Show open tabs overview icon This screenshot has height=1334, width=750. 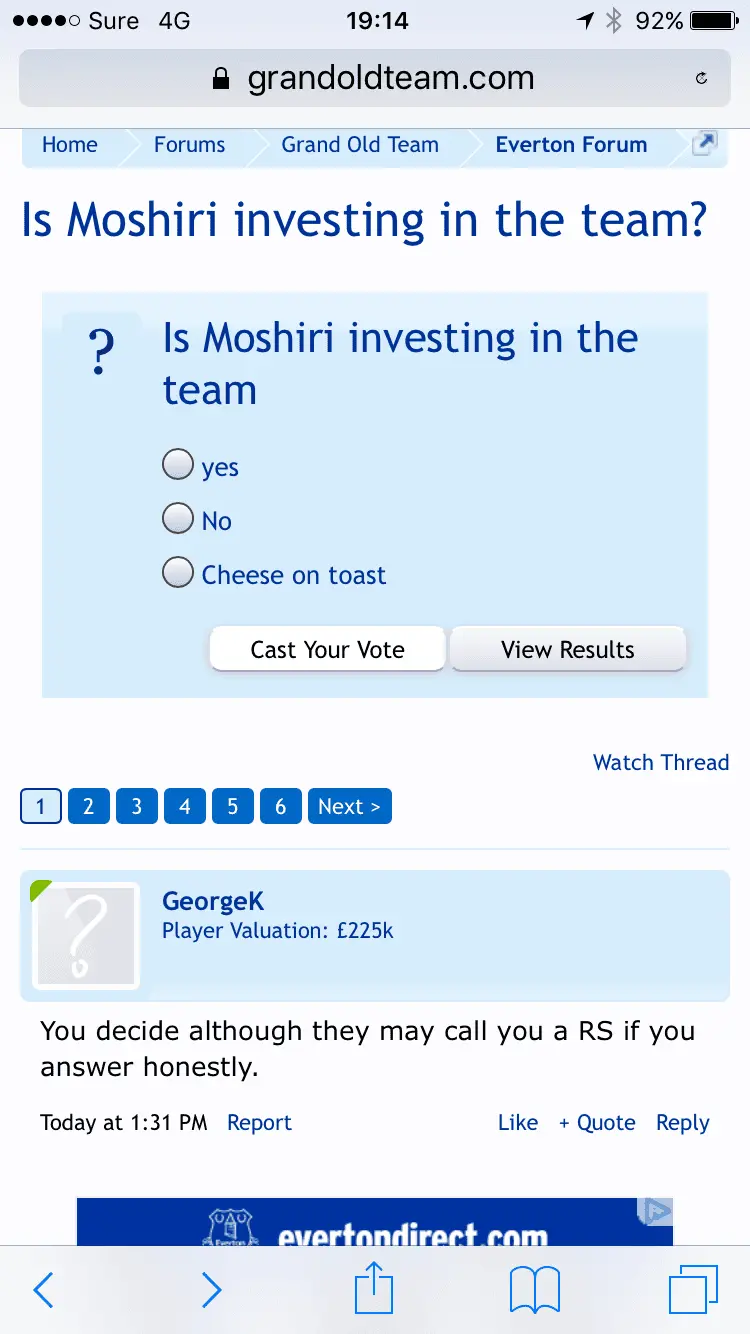click(693, 1289)
